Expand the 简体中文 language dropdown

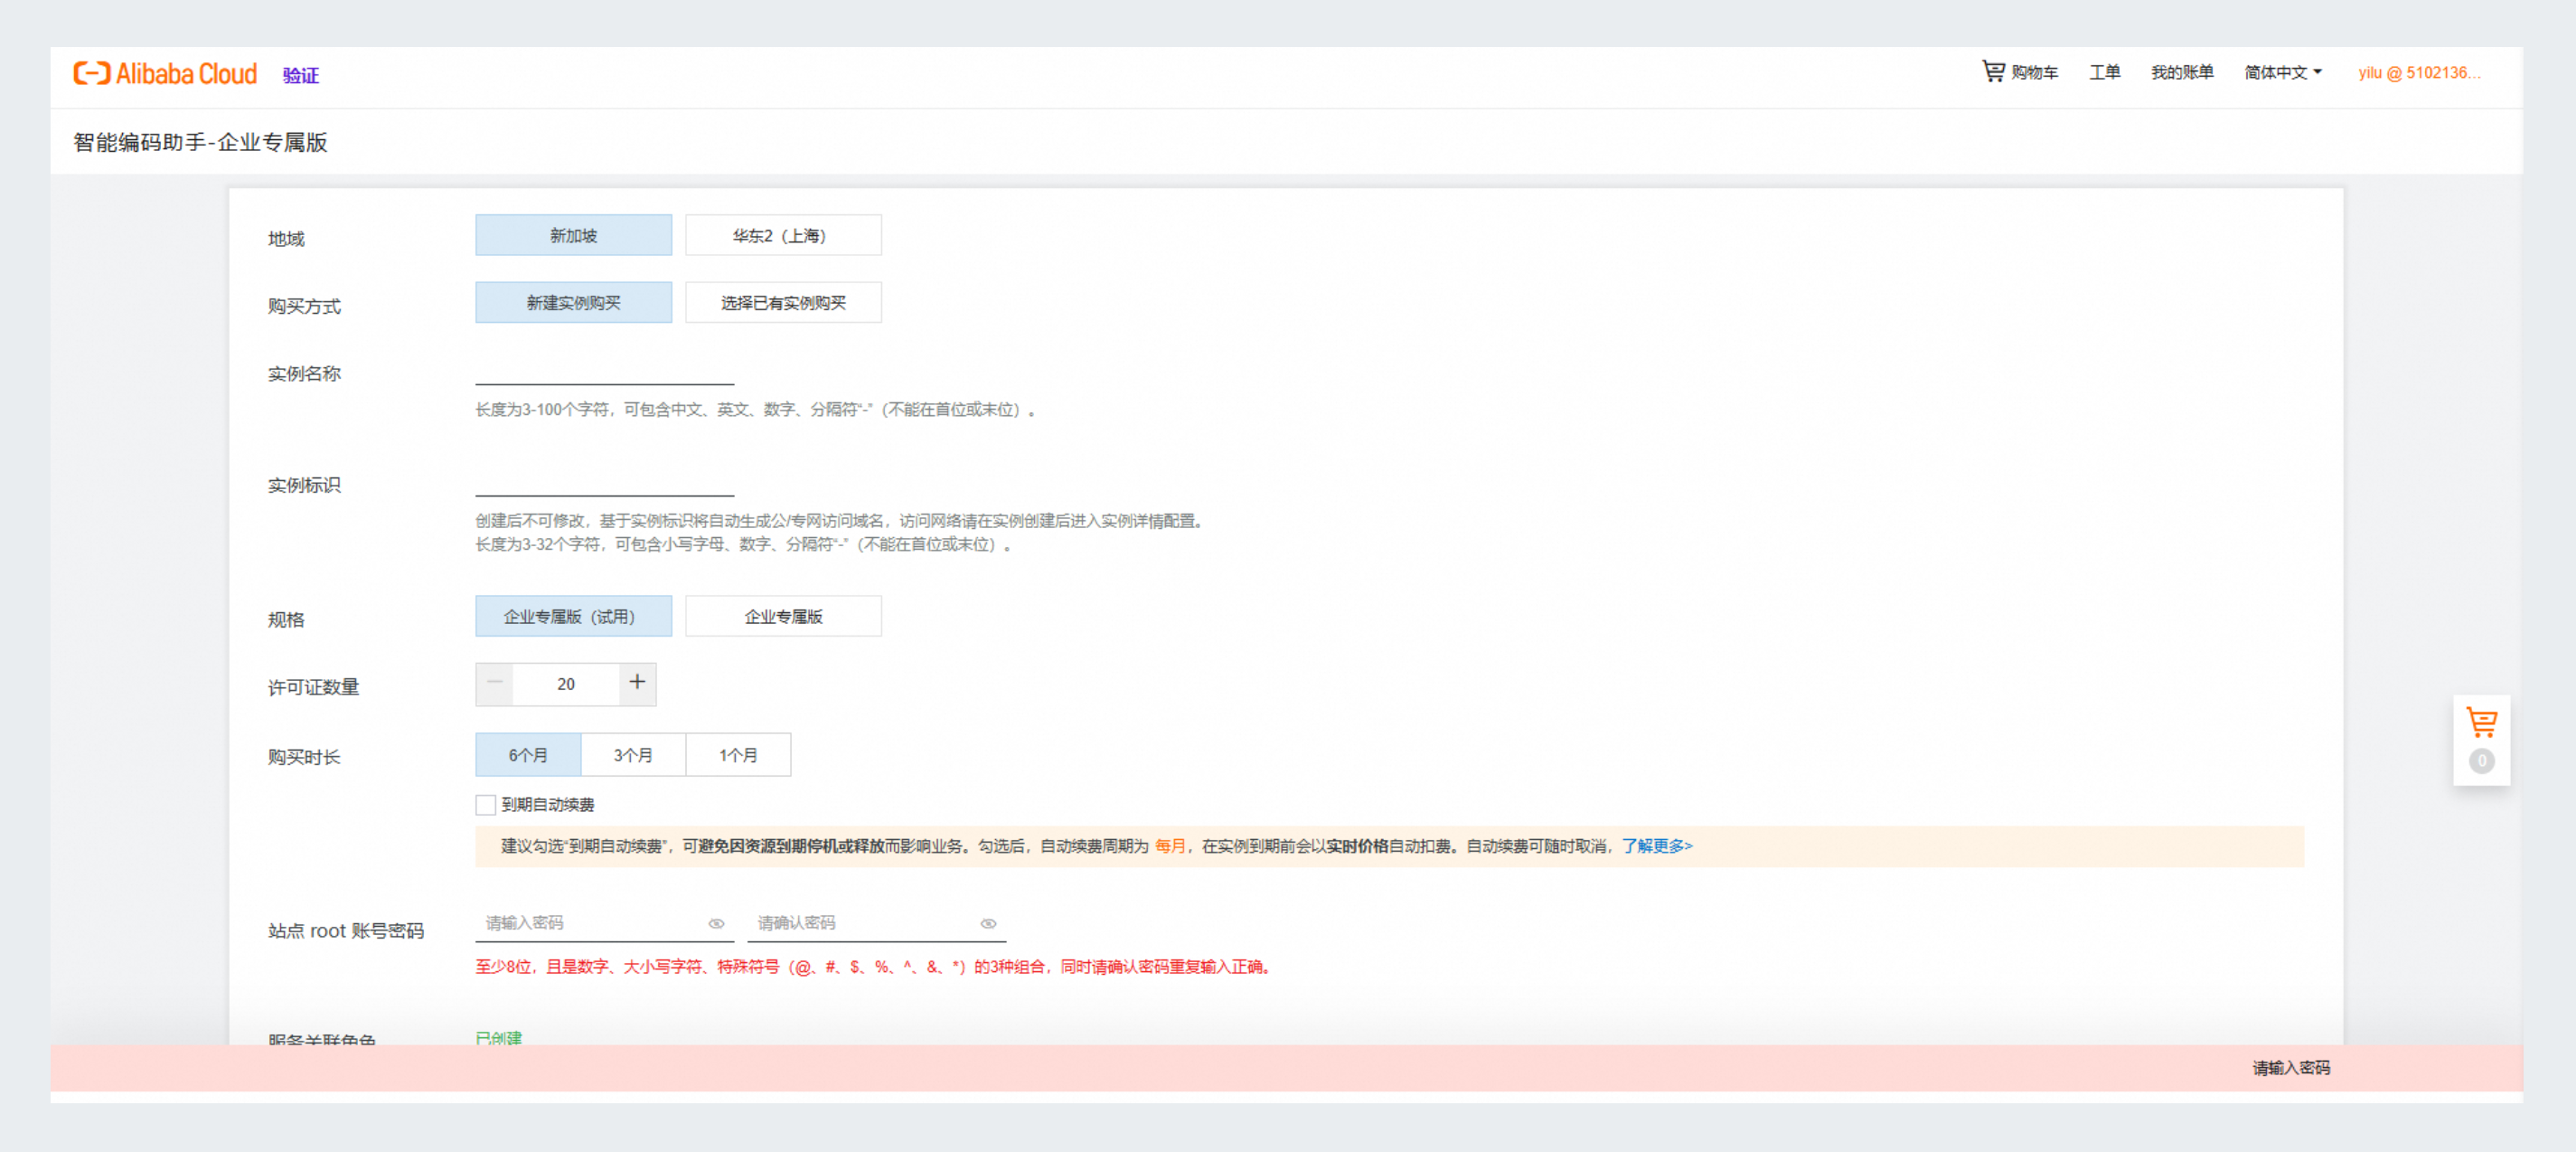pyautogui.click(x=2282, y=72)
